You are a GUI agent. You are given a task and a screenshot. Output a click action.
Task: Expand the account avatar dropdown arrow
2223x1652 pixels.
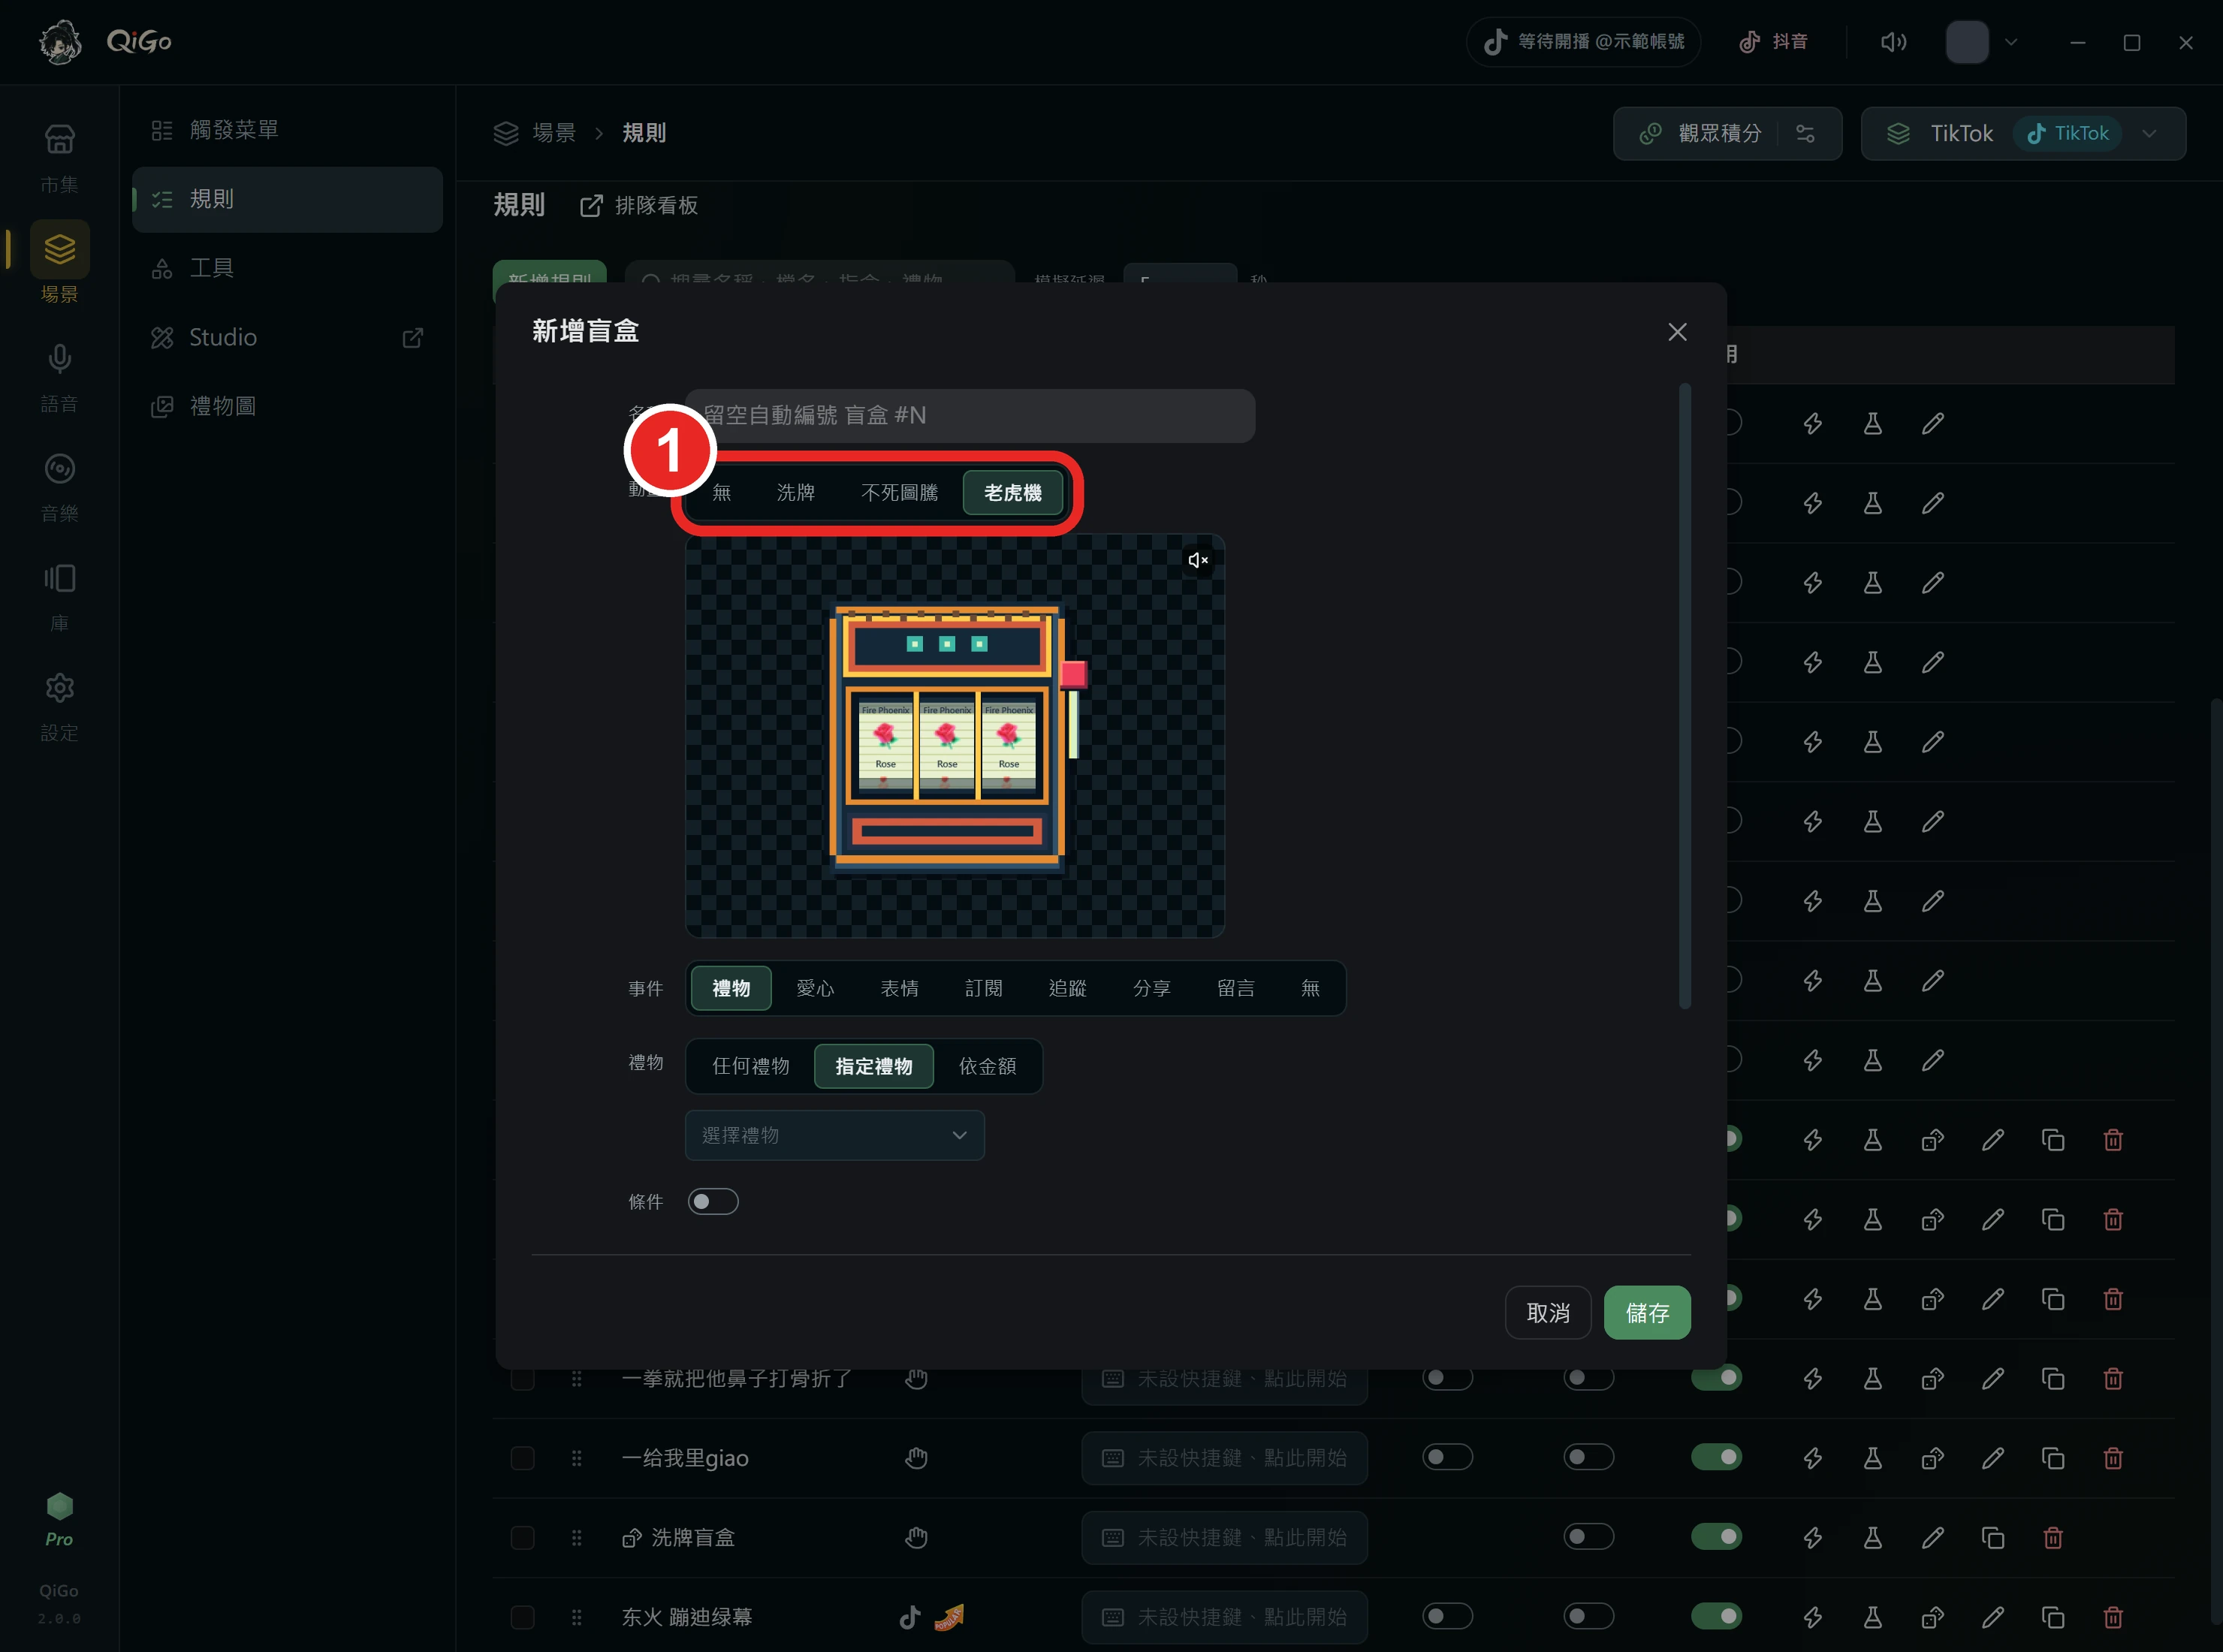pos(2011,42)
